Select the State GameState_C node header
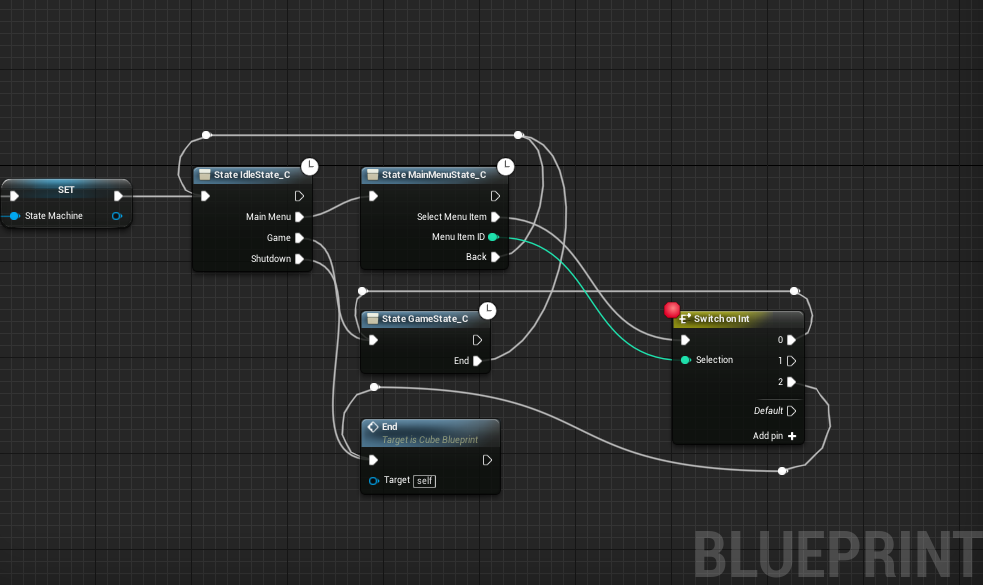This screenshot has width=983, height=585. pos(425,319)
